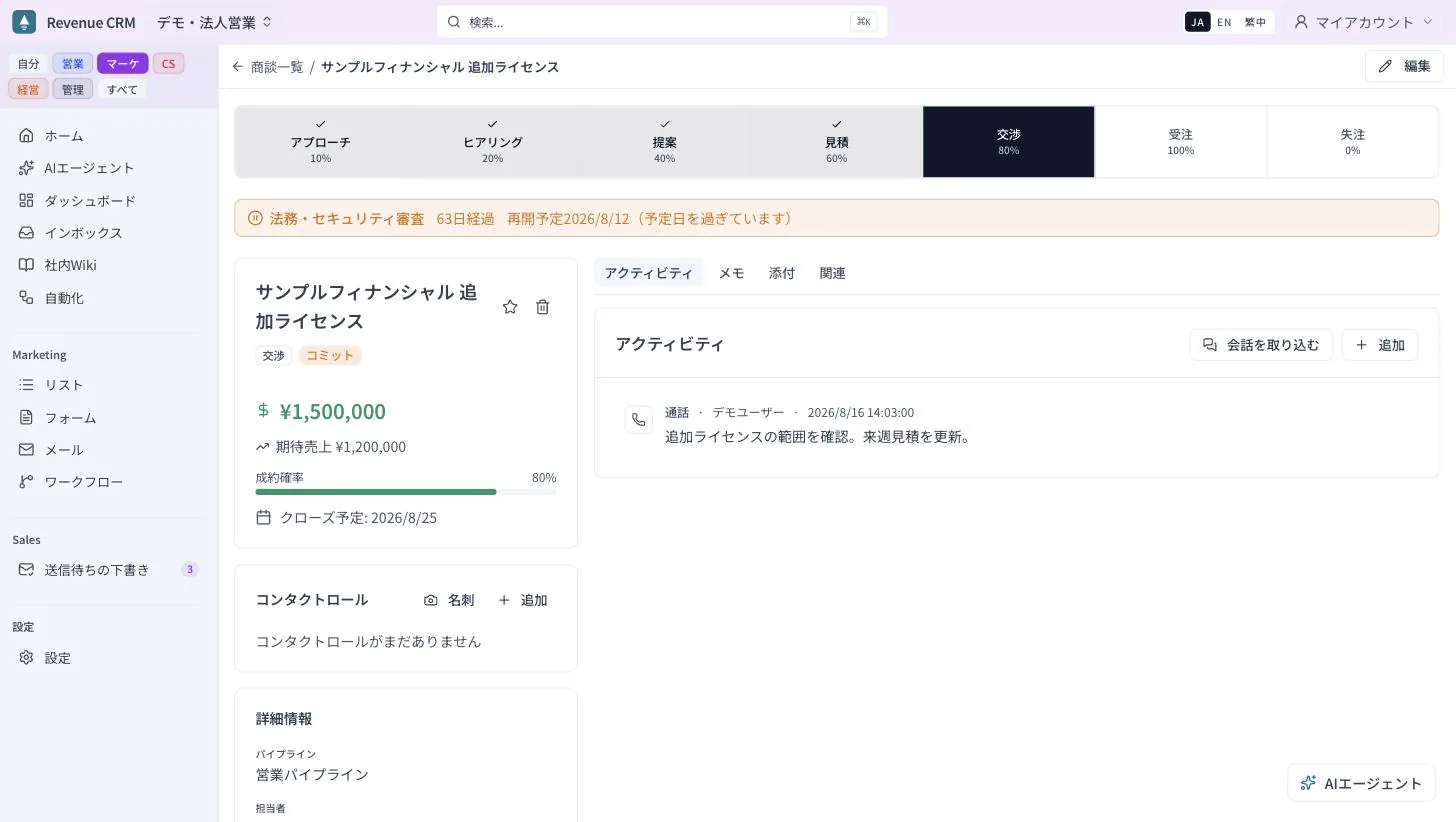1456x822 pixels.
Task: Switch to the 関連 tab
Action: click(832, 273)
